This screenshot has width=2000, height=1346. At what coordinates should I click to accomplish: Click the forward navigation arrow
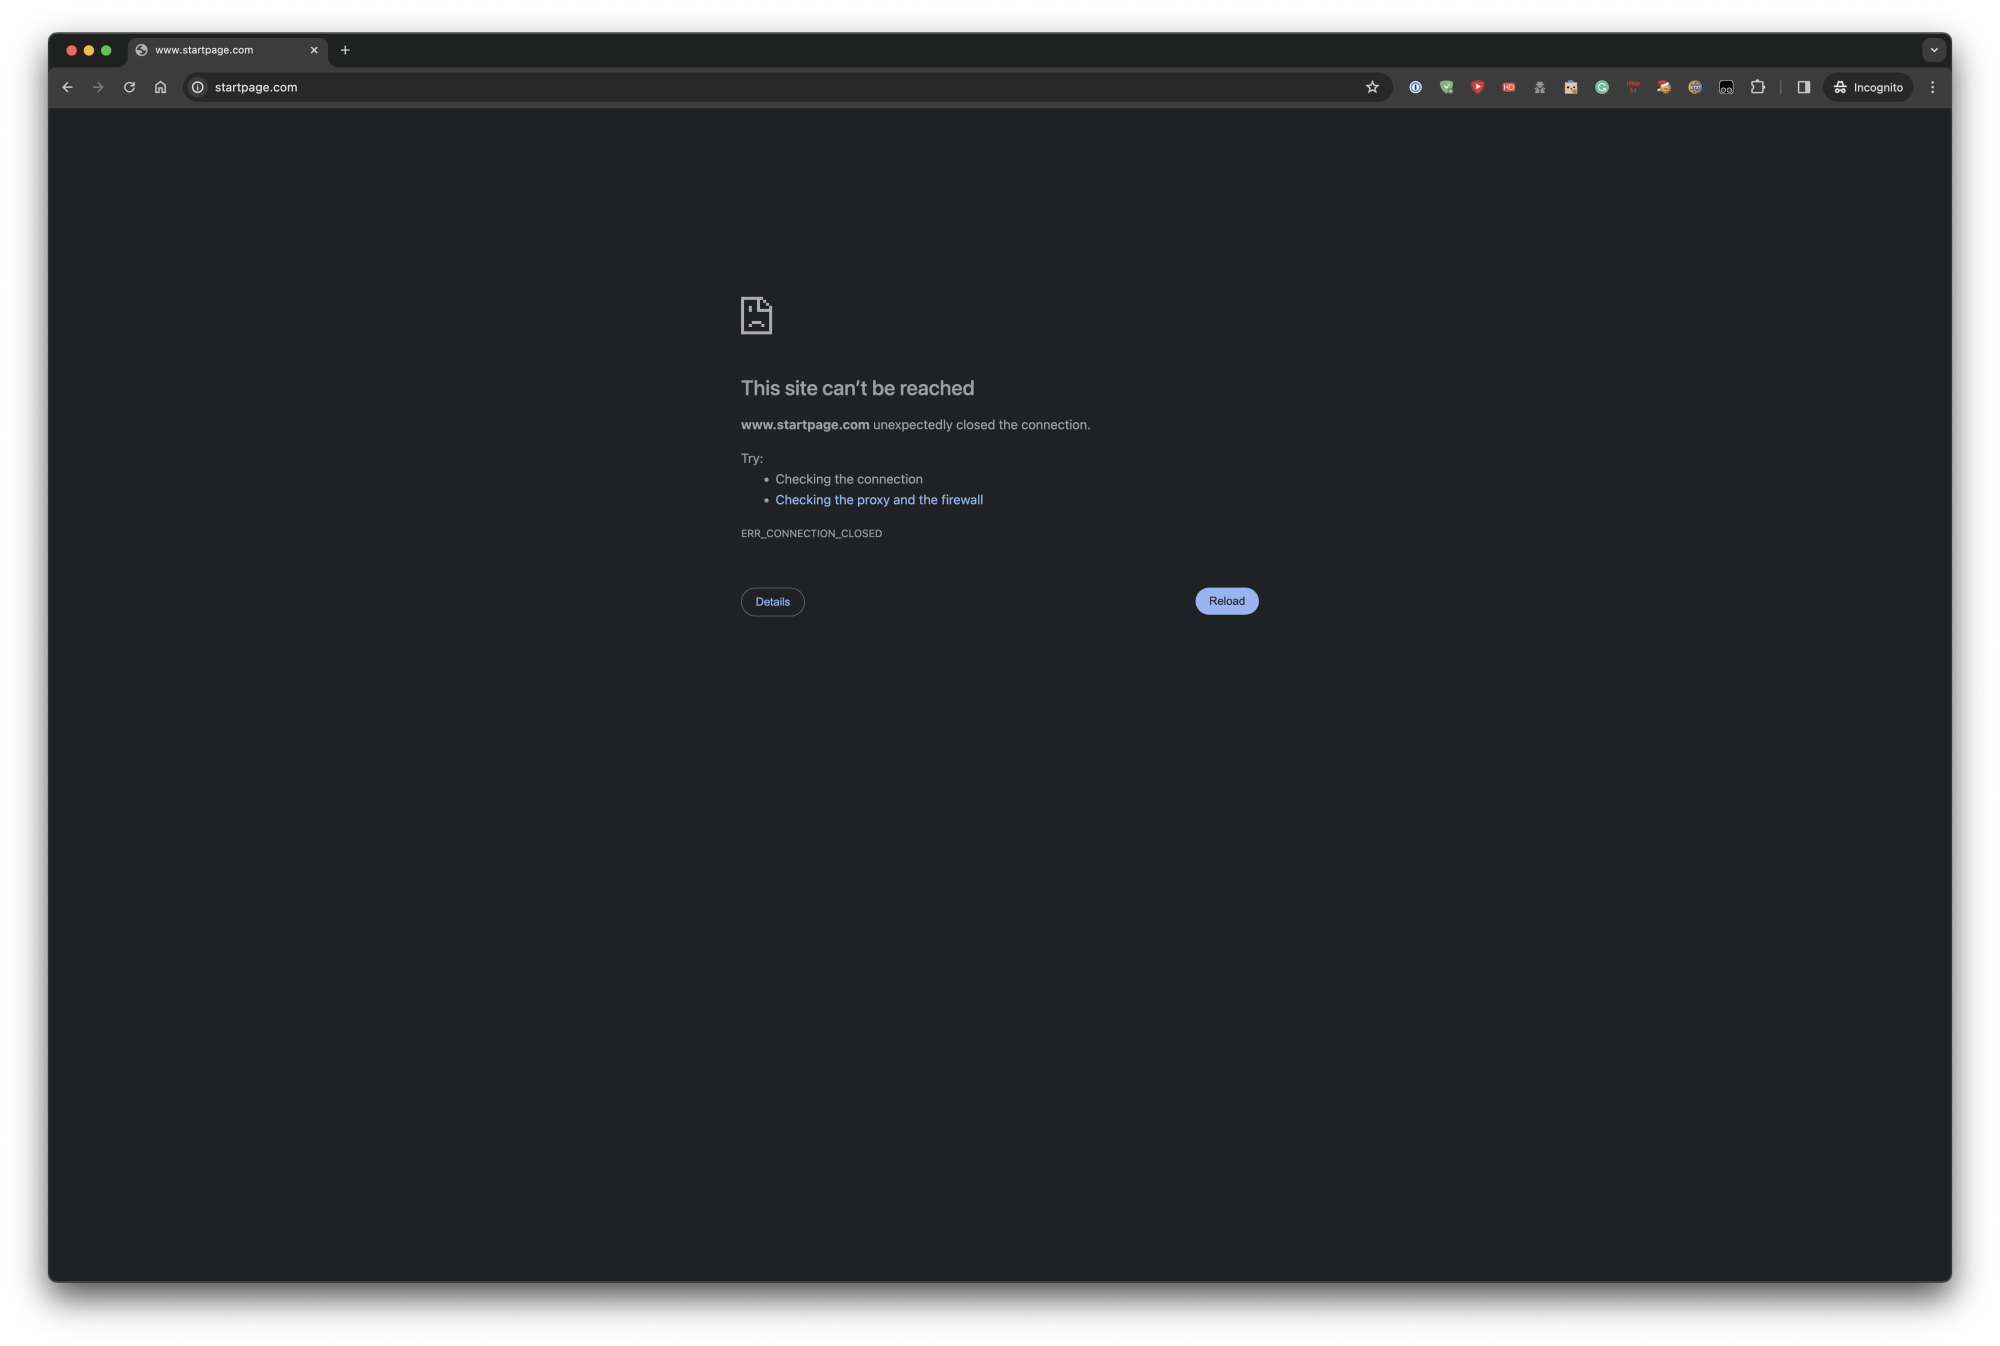98,87
